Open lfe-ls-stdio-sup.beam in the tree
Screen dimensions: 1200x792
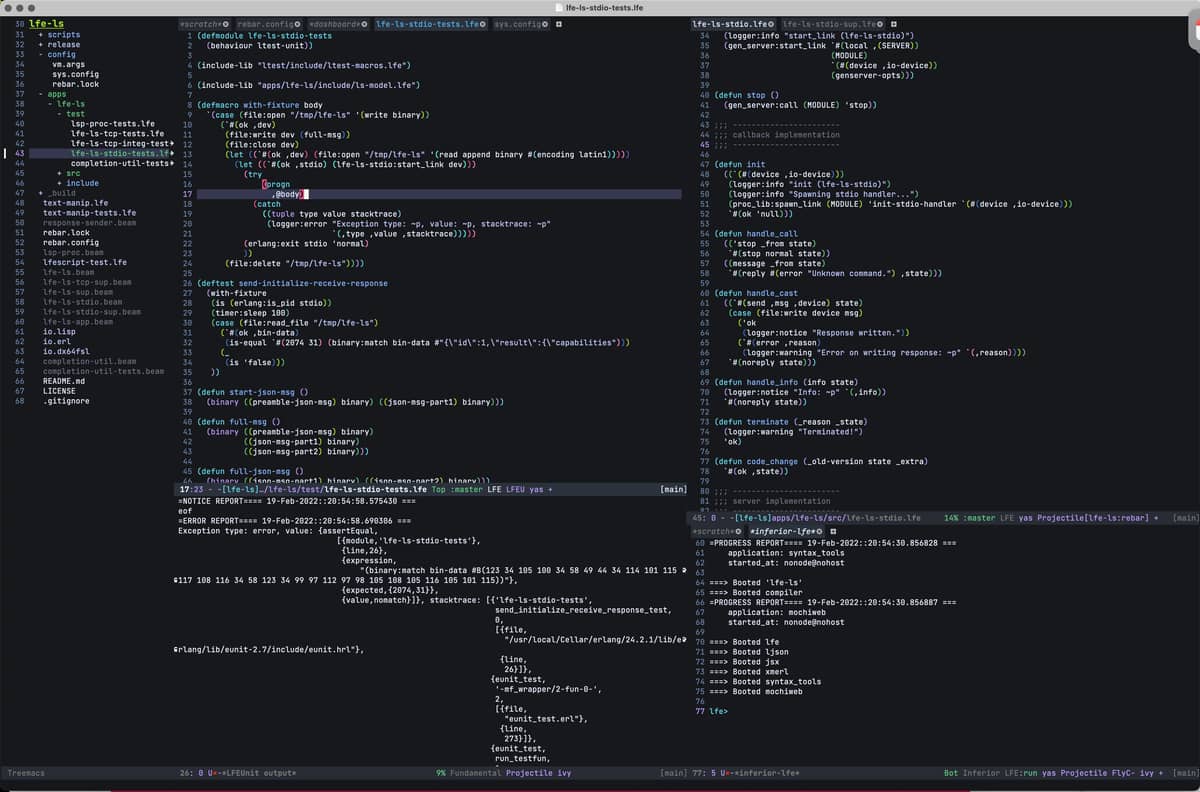(x=92, y=312)
